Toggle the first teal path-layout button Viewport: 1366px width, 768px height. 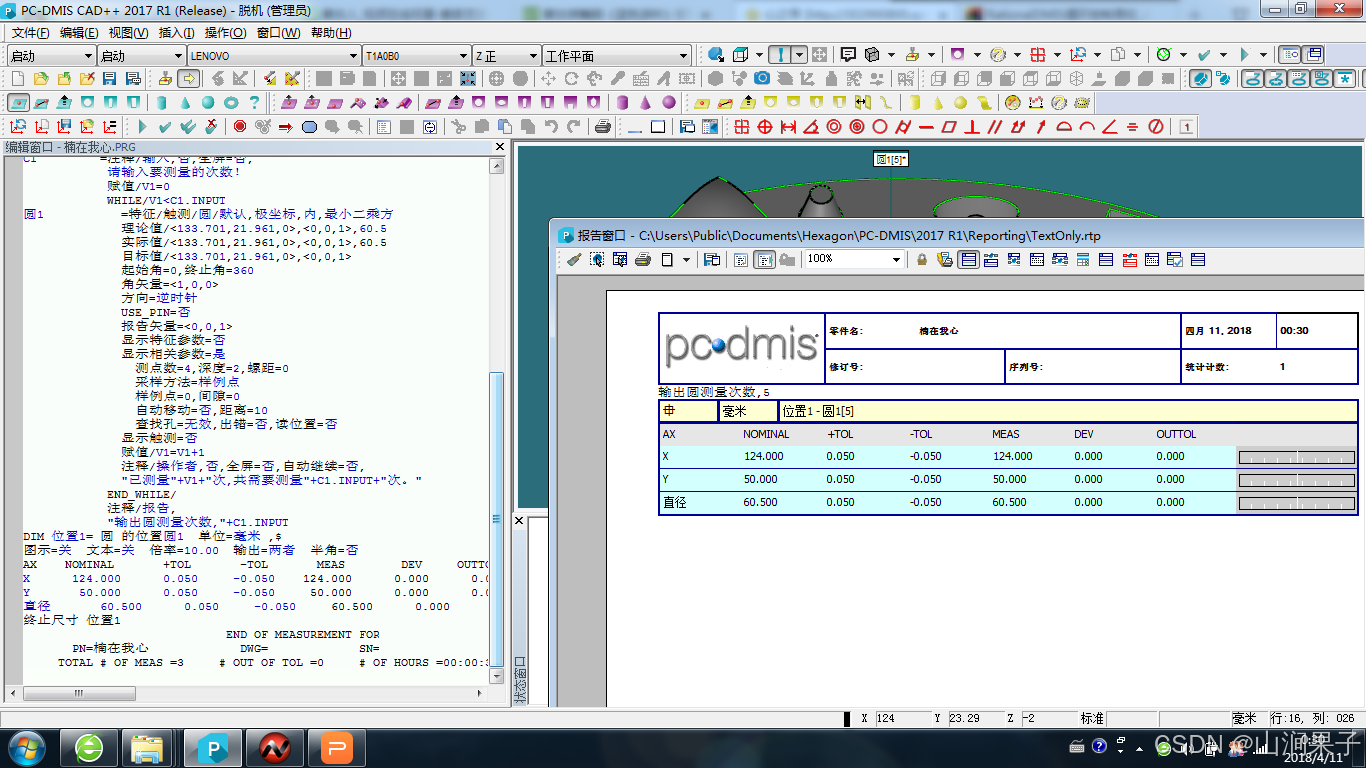pos(1251,78)
